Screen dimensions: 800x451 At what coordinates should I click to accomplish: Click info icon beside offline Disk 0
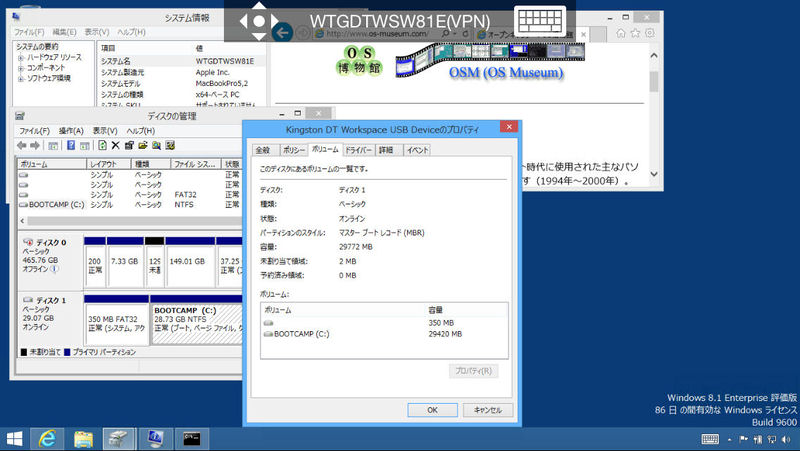pyautogui.click(x=54, y=268)
